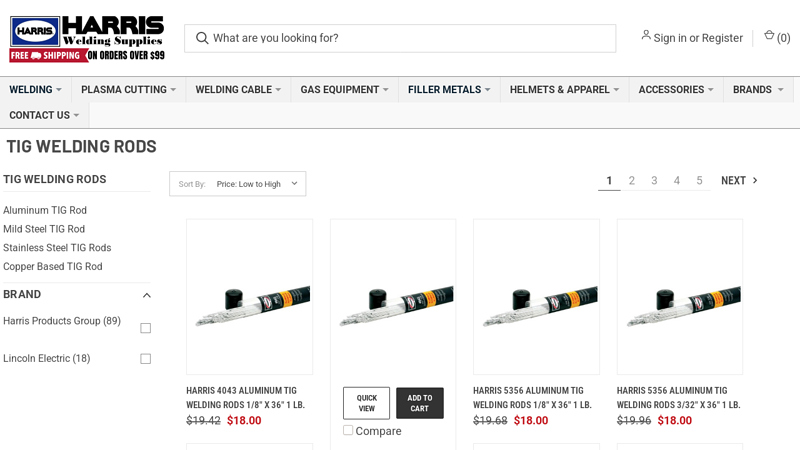Collapse the Brand filter section
The image size is (800, 450).
147,295
